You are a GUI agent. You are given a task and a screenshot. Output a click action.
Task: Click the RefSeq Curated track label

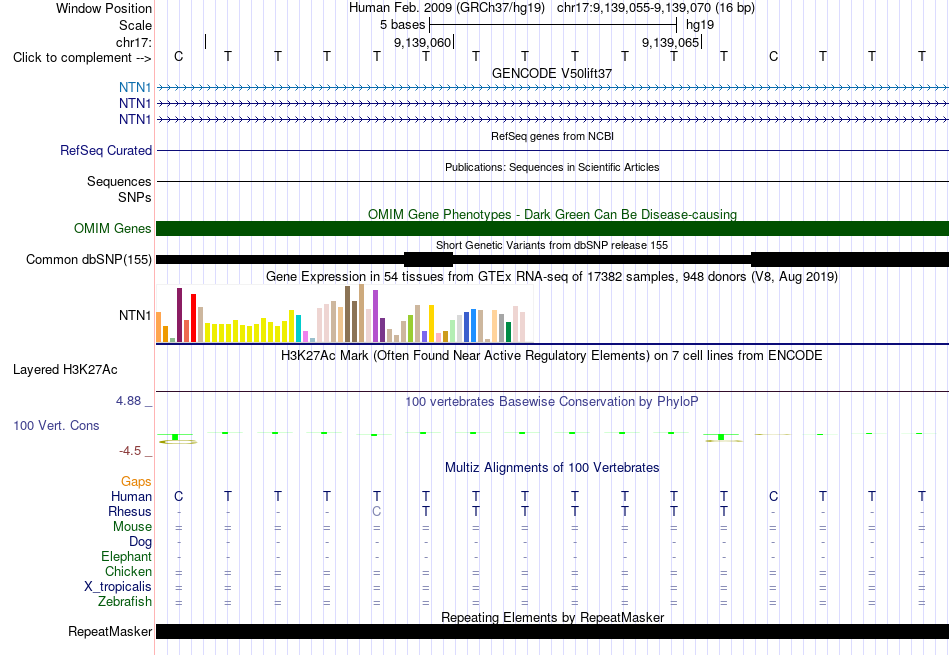point(105,150)
